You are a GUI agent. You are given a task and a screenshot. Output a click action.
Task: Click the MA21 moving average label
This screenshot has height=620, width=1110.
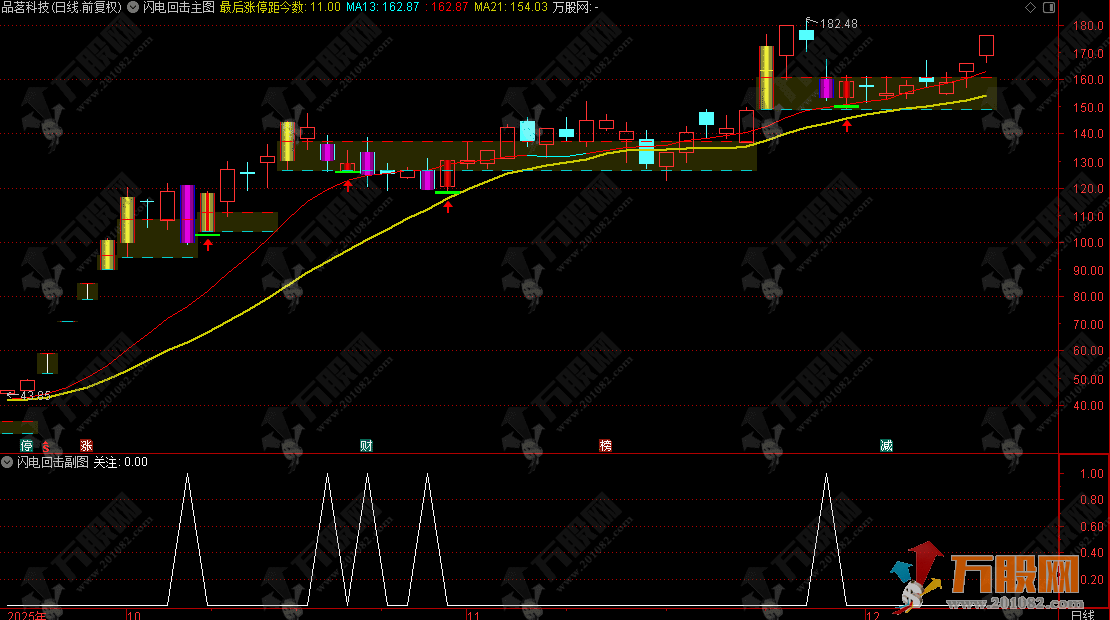pos(510,7)
